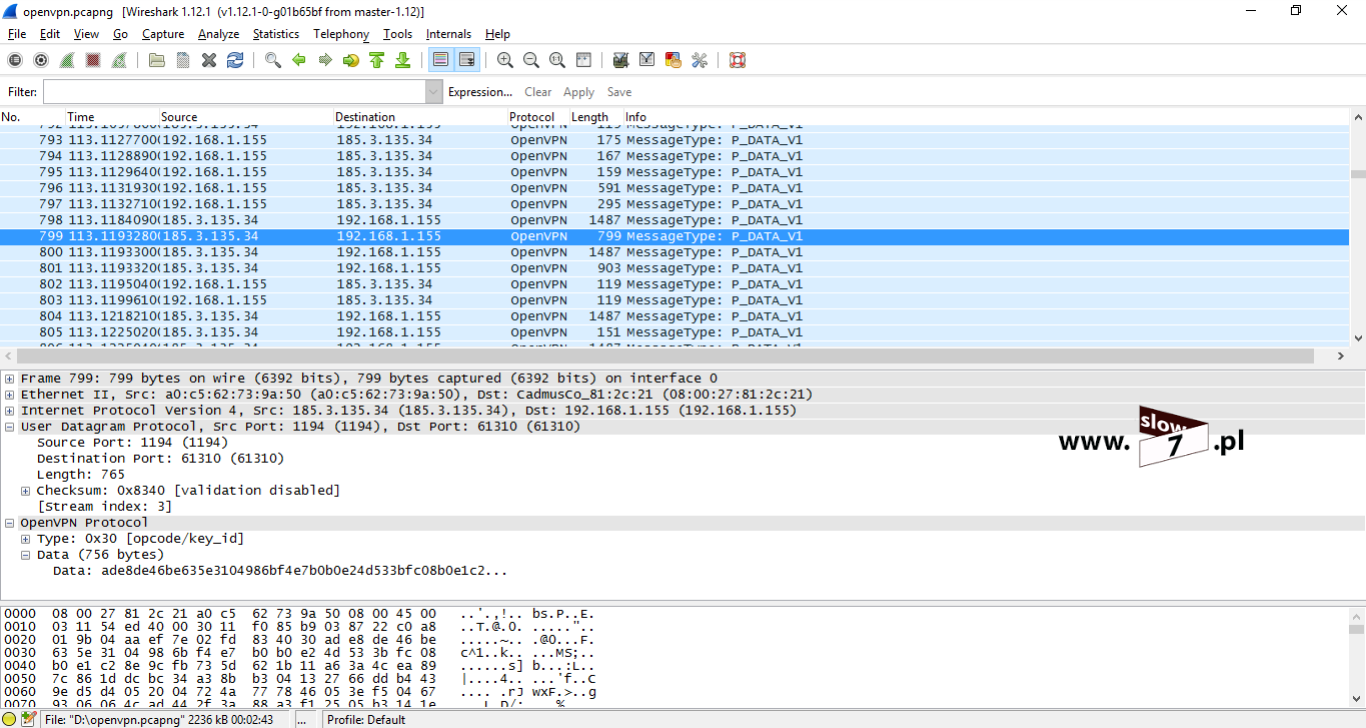Open the Telephony menu
The width and height of the screenshot is (1366, 728).
click(x=341, y=34)
